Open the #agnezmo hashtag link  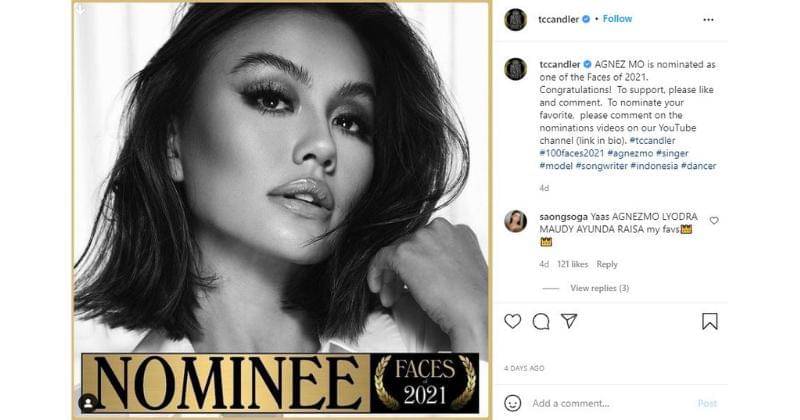click(x=628, y=151)
